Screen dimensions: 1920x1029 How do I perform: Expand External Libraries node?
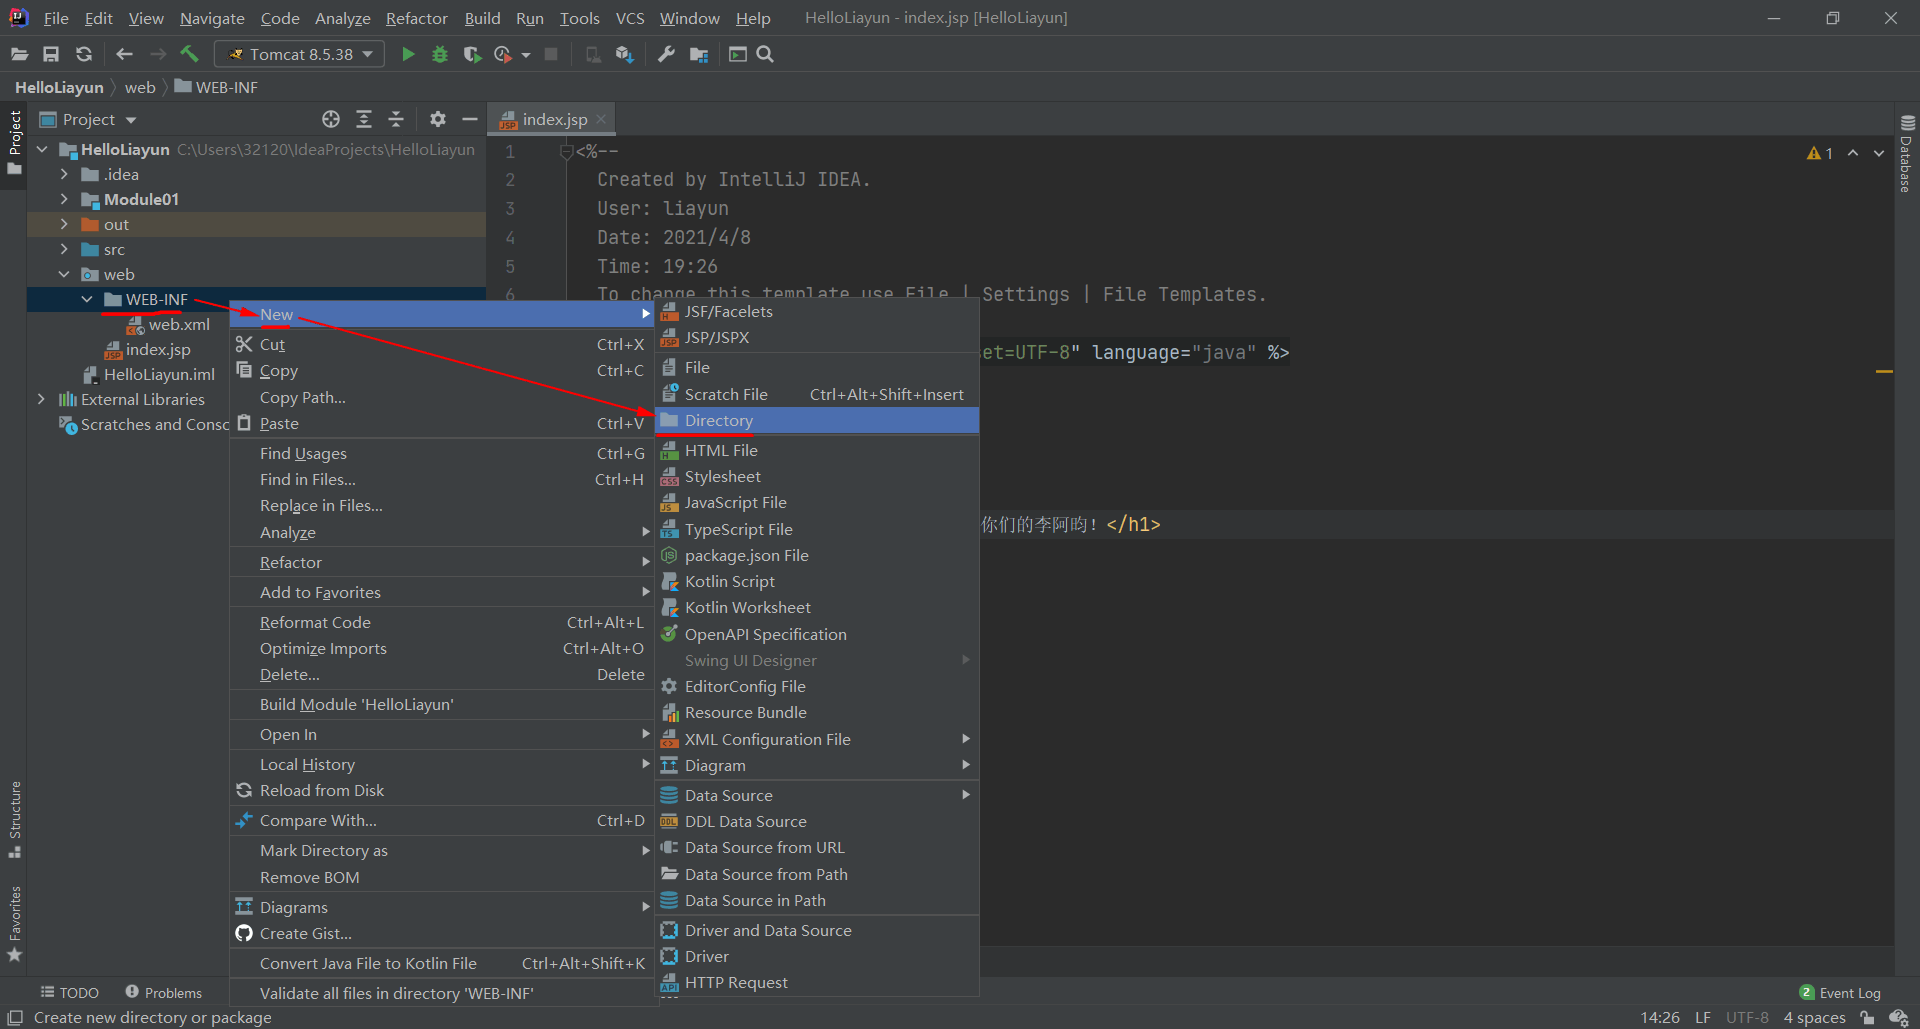(x=41, y=399)
